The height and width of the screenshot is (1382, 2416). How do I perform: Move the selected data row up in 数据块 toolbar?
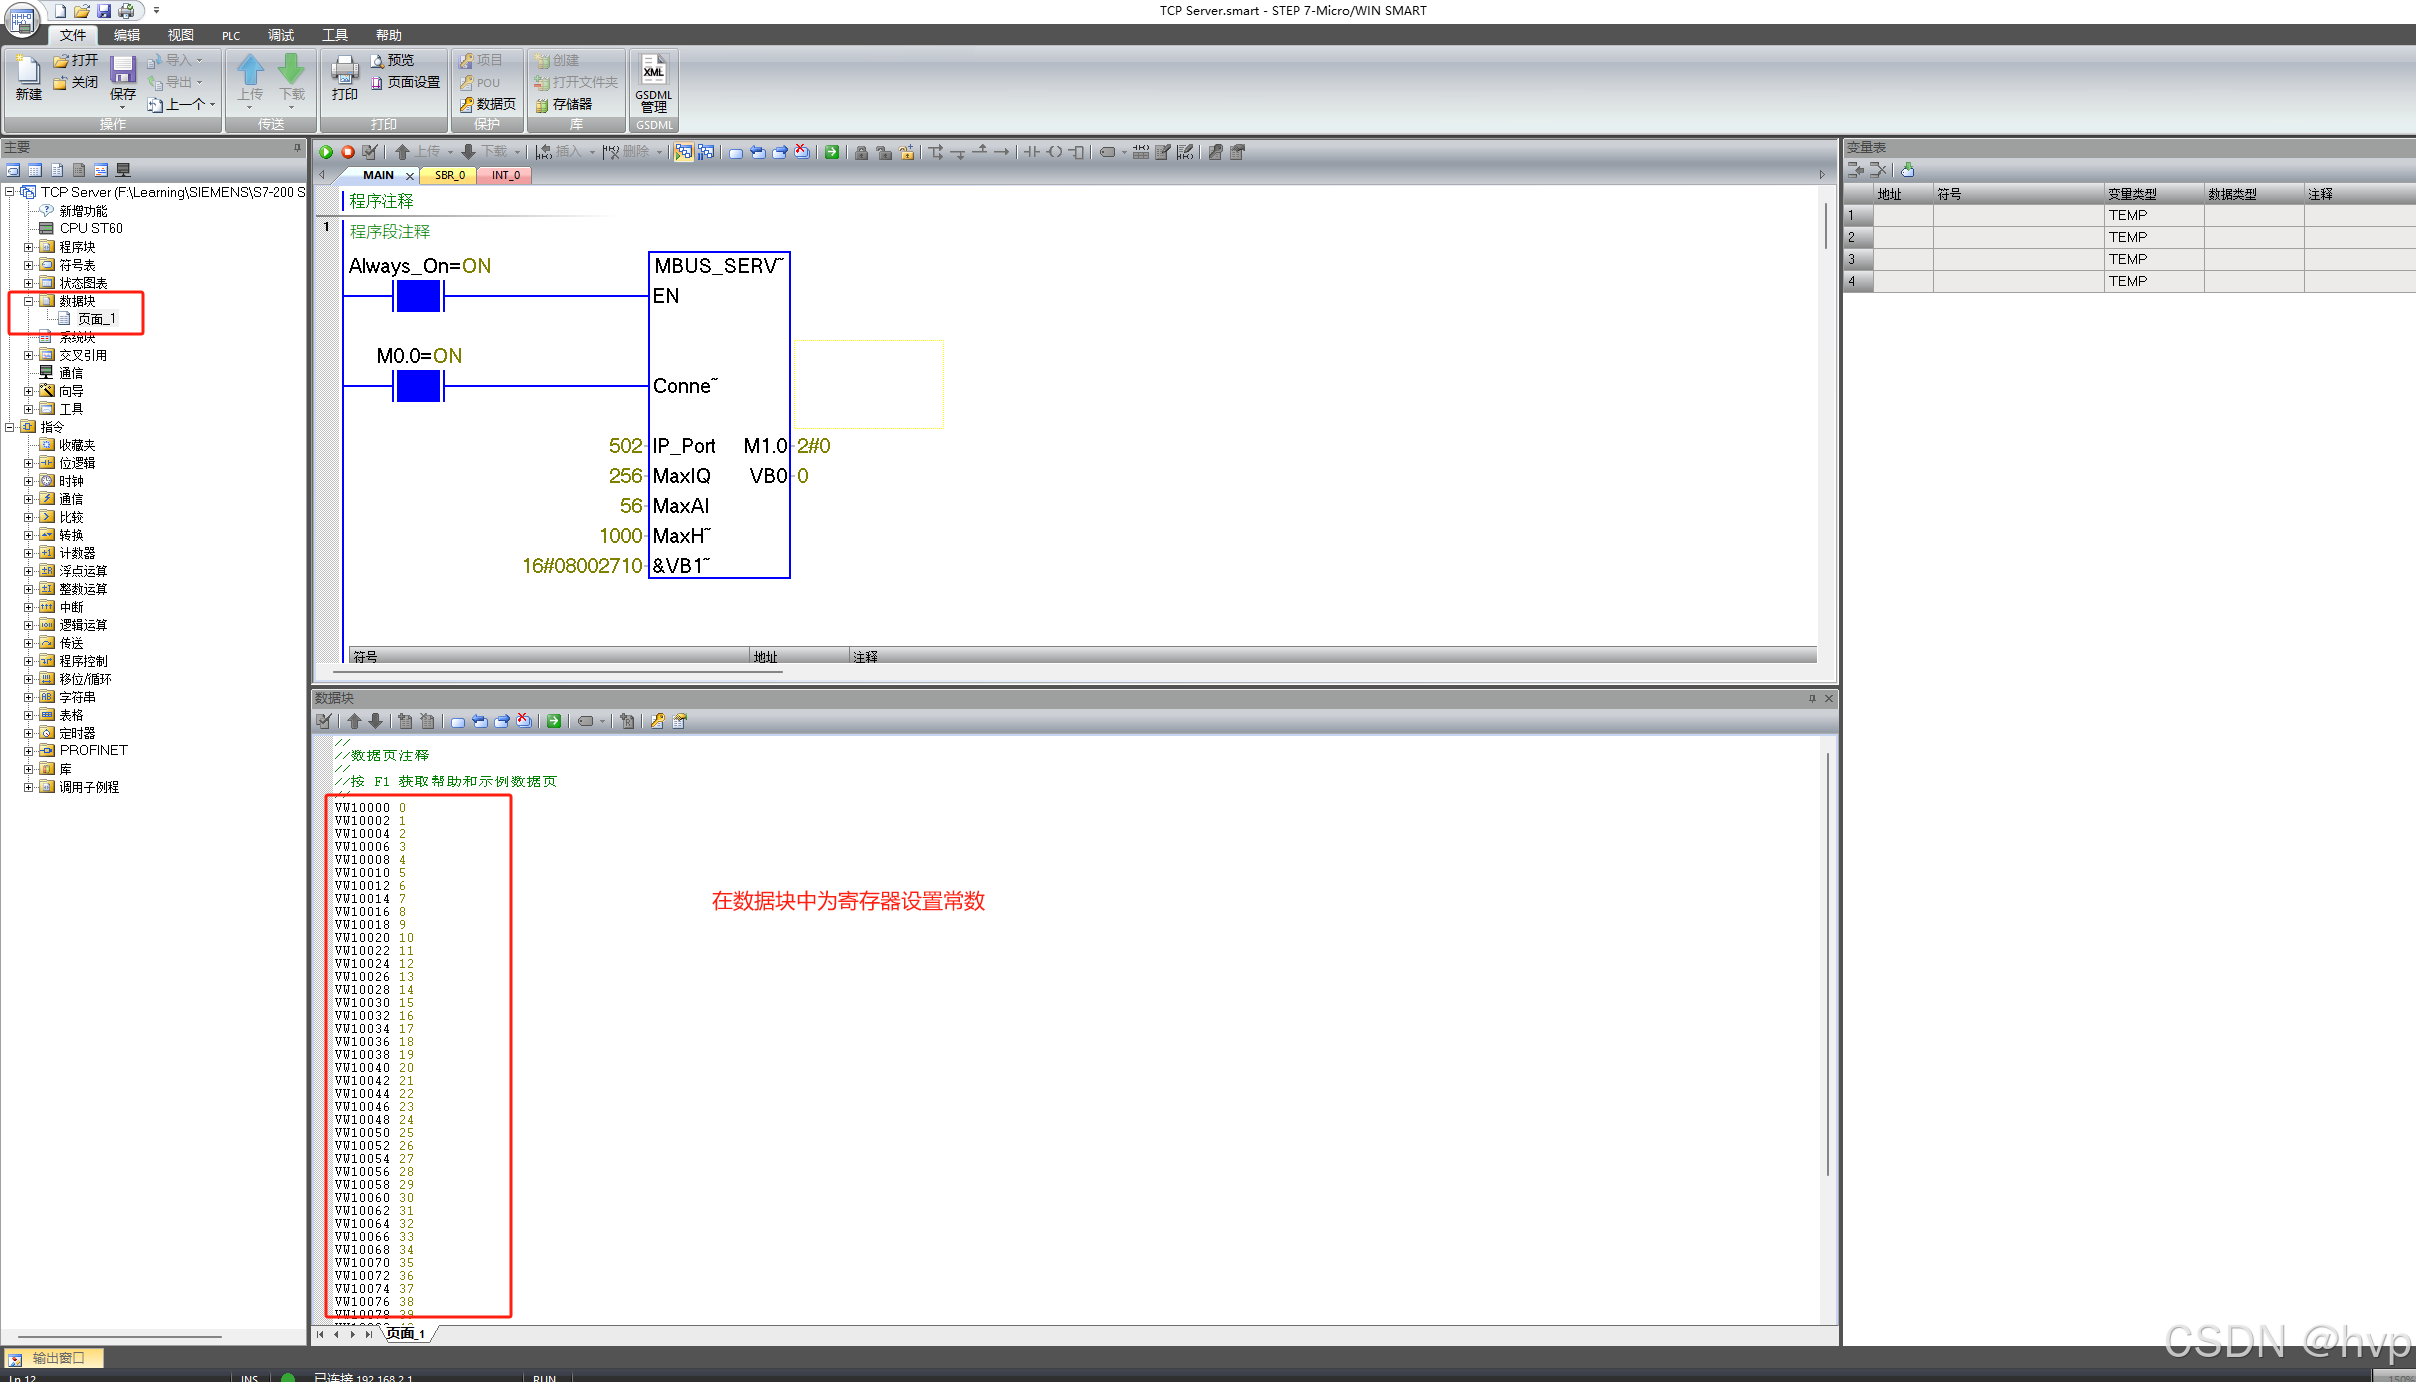355,721
